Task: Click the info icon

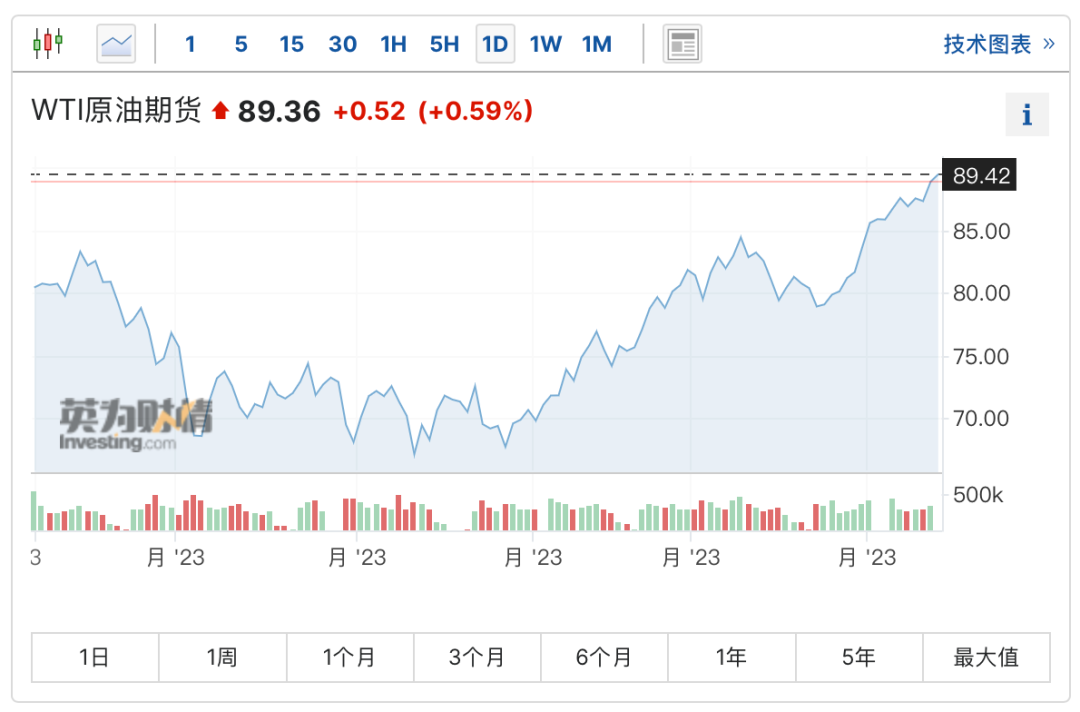Action: (x=1026, y=114)
